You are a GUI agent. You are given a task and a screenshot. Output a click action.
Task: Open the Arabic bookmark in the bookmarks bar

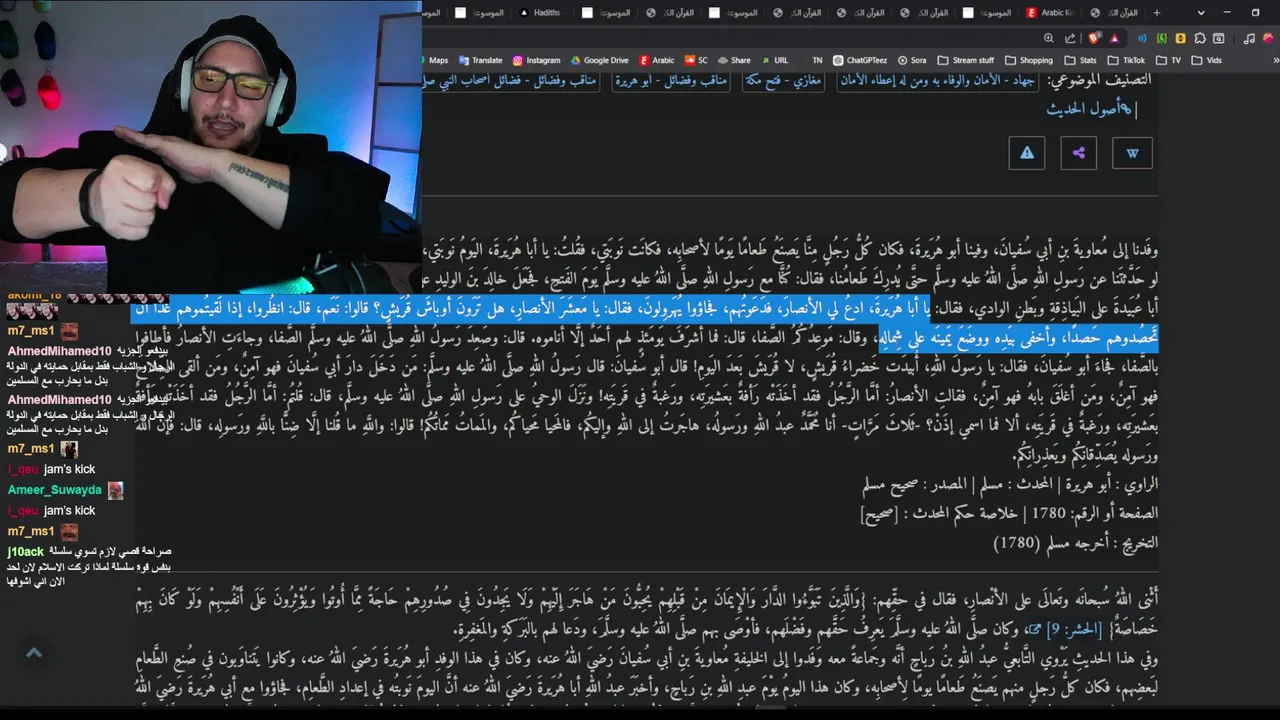(x=657, y=60)
